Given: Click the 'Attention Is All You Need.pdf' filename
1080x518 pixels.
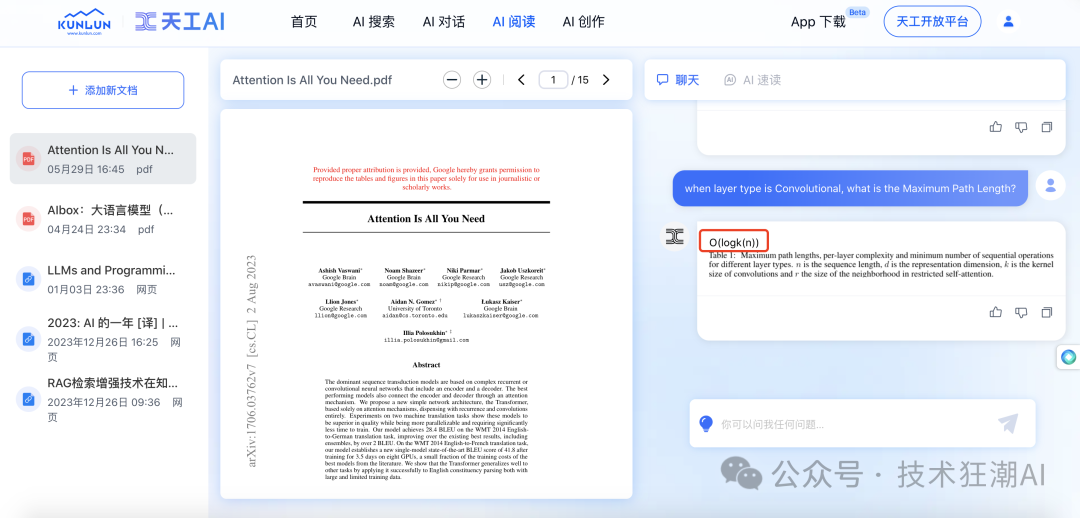Looking at the screenshot, I should (312, 80).
